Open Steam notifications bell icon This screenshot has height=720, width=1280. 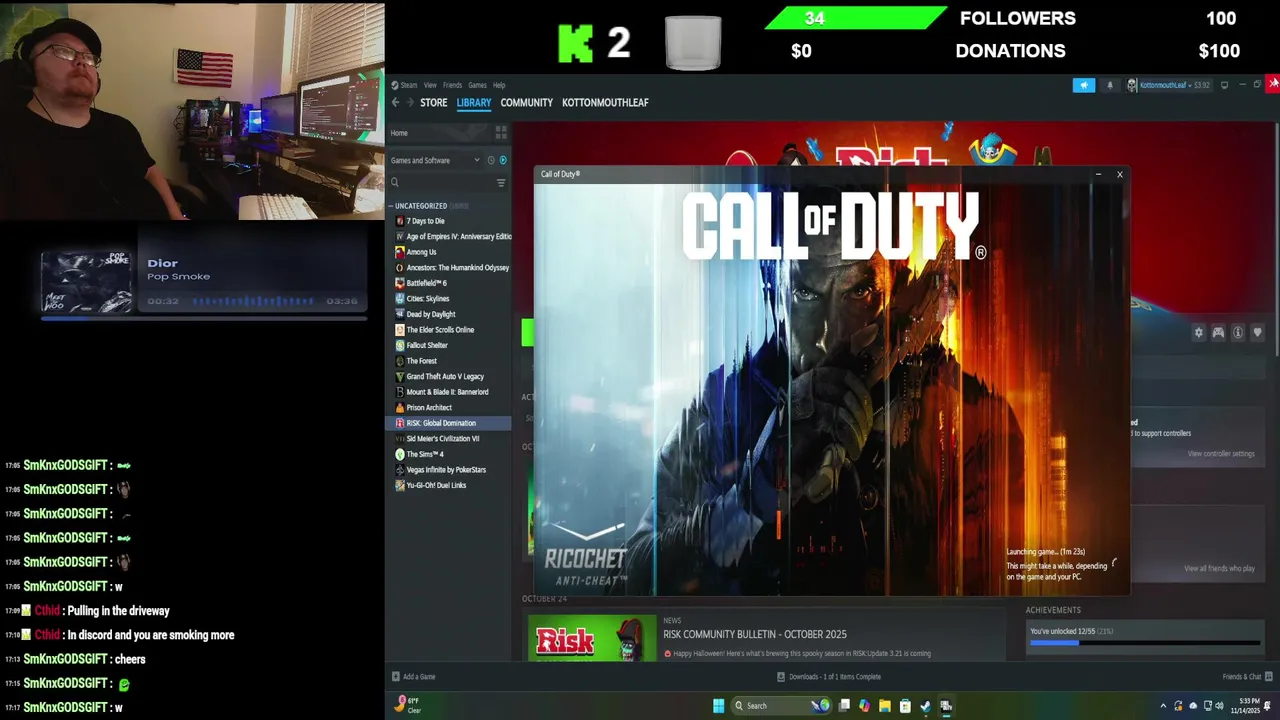[x=1110, y=85]
